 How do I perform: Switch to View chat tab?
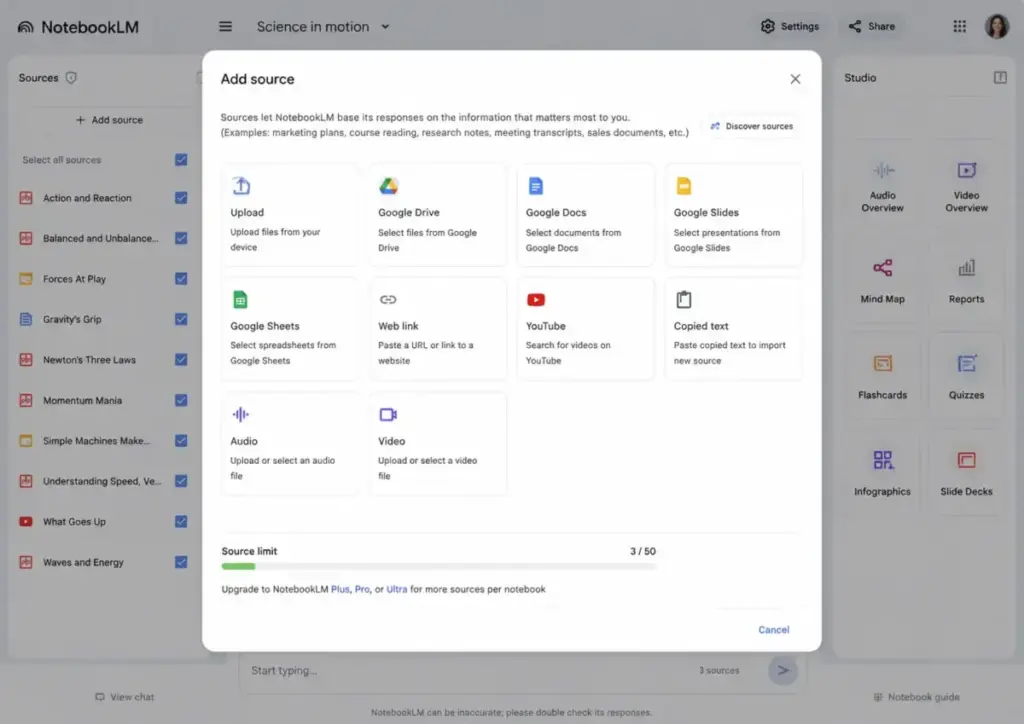(125, 697)
